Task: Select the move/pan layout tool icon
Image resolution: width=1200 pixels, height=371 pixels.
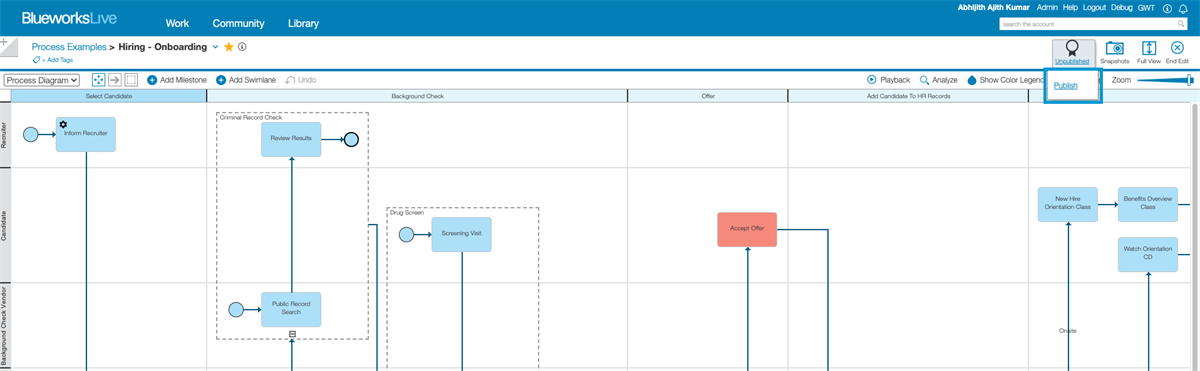Action: click(x=99, y=79)
